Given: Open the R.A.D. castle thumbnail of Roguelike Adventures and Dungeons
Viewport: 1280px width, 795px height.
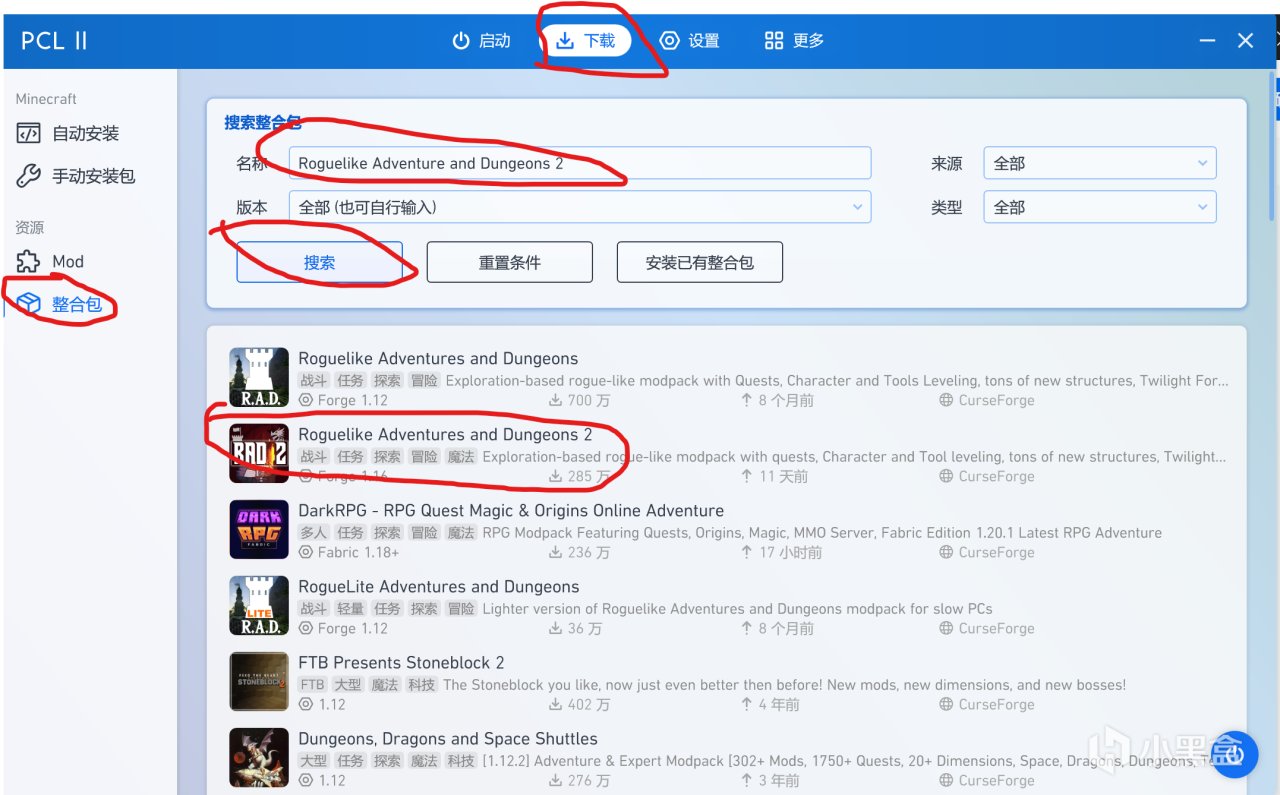Looking at the screenshot, I should (x=259, y=378).
